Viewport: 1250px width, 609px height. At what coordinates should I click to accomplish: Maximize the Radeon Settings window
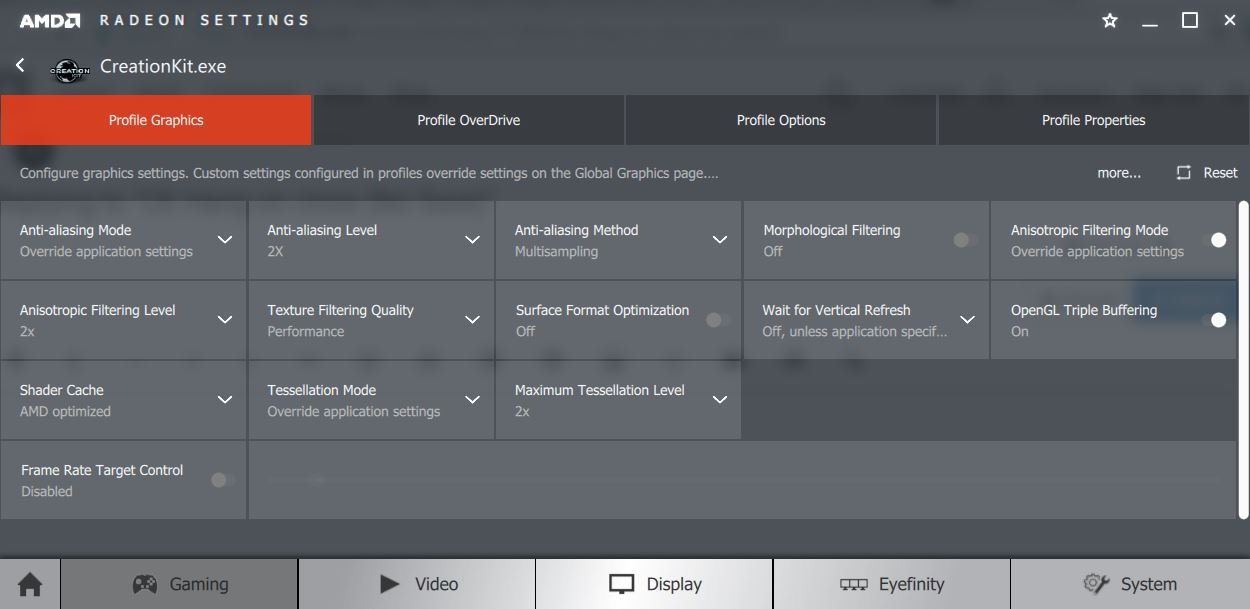(x=1190, y=20)
